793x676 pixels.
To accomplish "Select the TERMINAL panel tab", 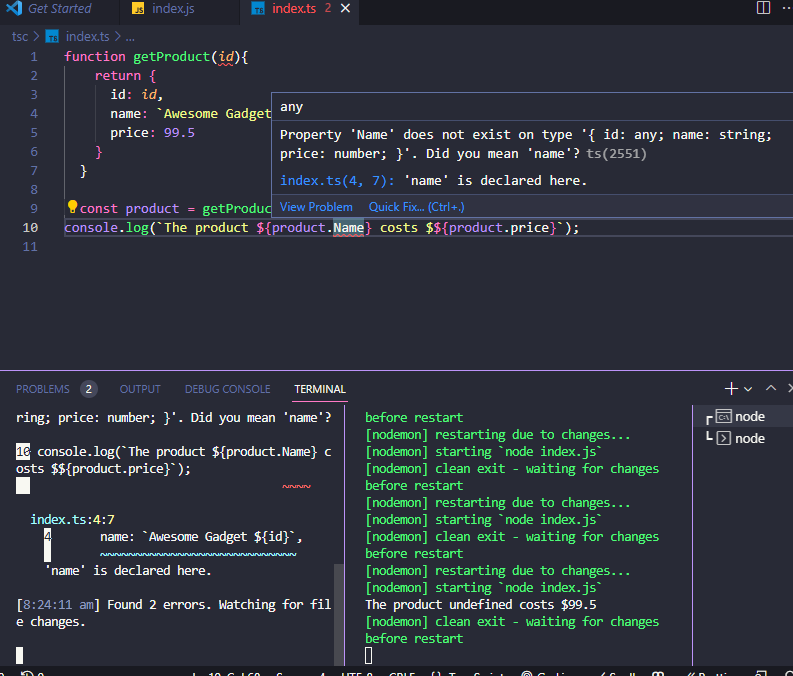I will [x=320, y=389].
